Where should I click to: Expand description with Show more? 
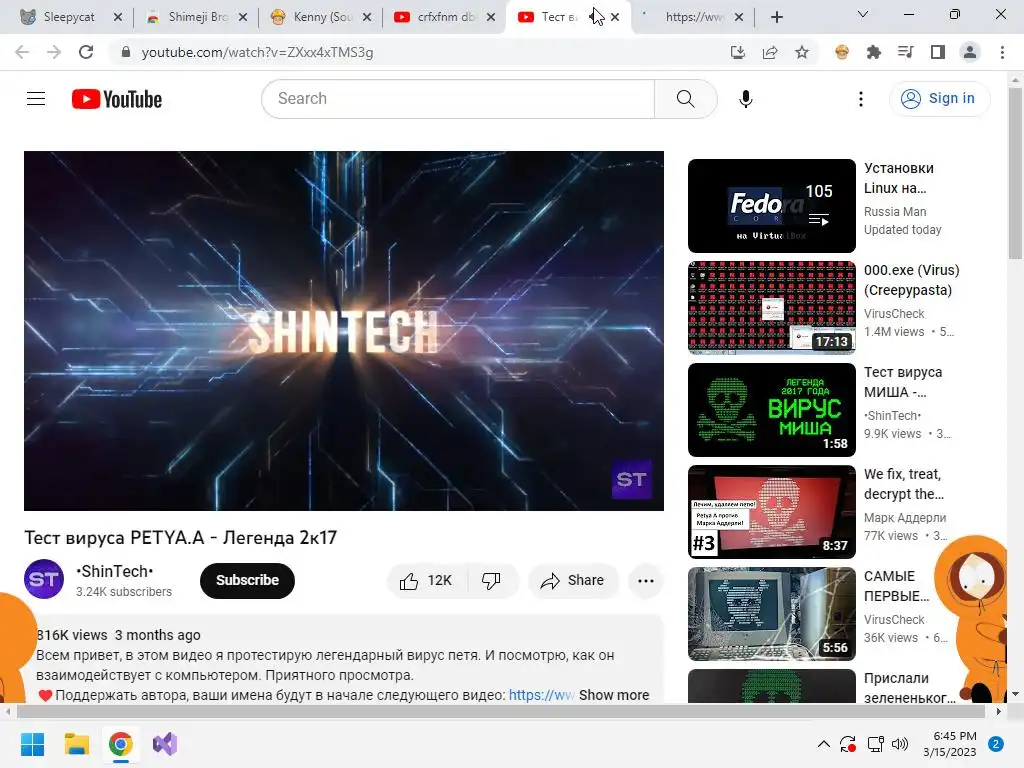coord(614,695)
